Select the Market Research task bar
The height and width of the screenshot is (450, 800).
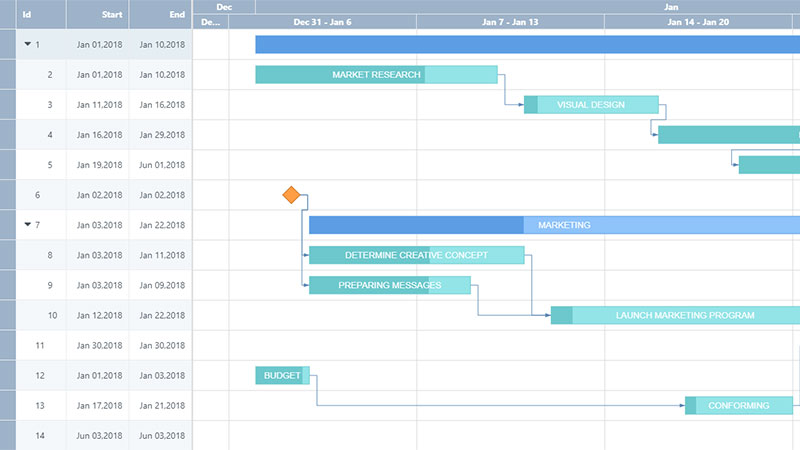pyautogui.click(x=377, y=74)
